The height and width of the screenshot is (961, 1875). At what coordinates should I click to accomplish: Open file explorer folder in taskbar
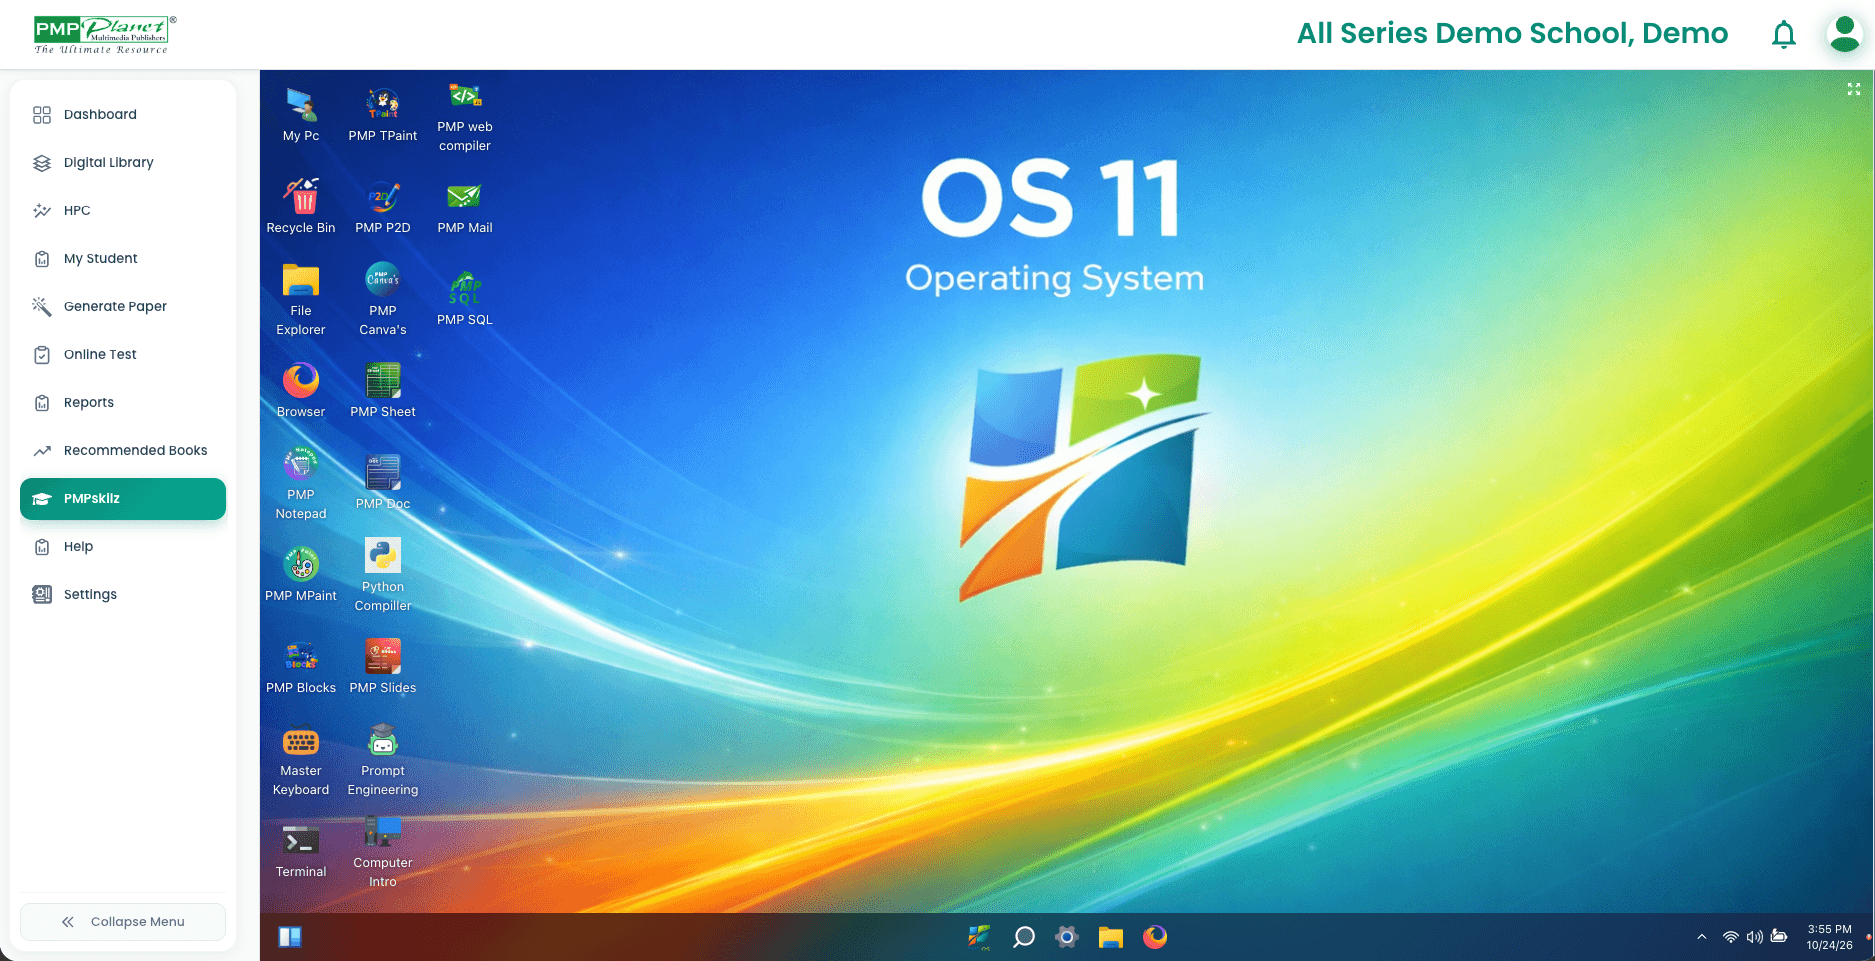click(1111, 937)
